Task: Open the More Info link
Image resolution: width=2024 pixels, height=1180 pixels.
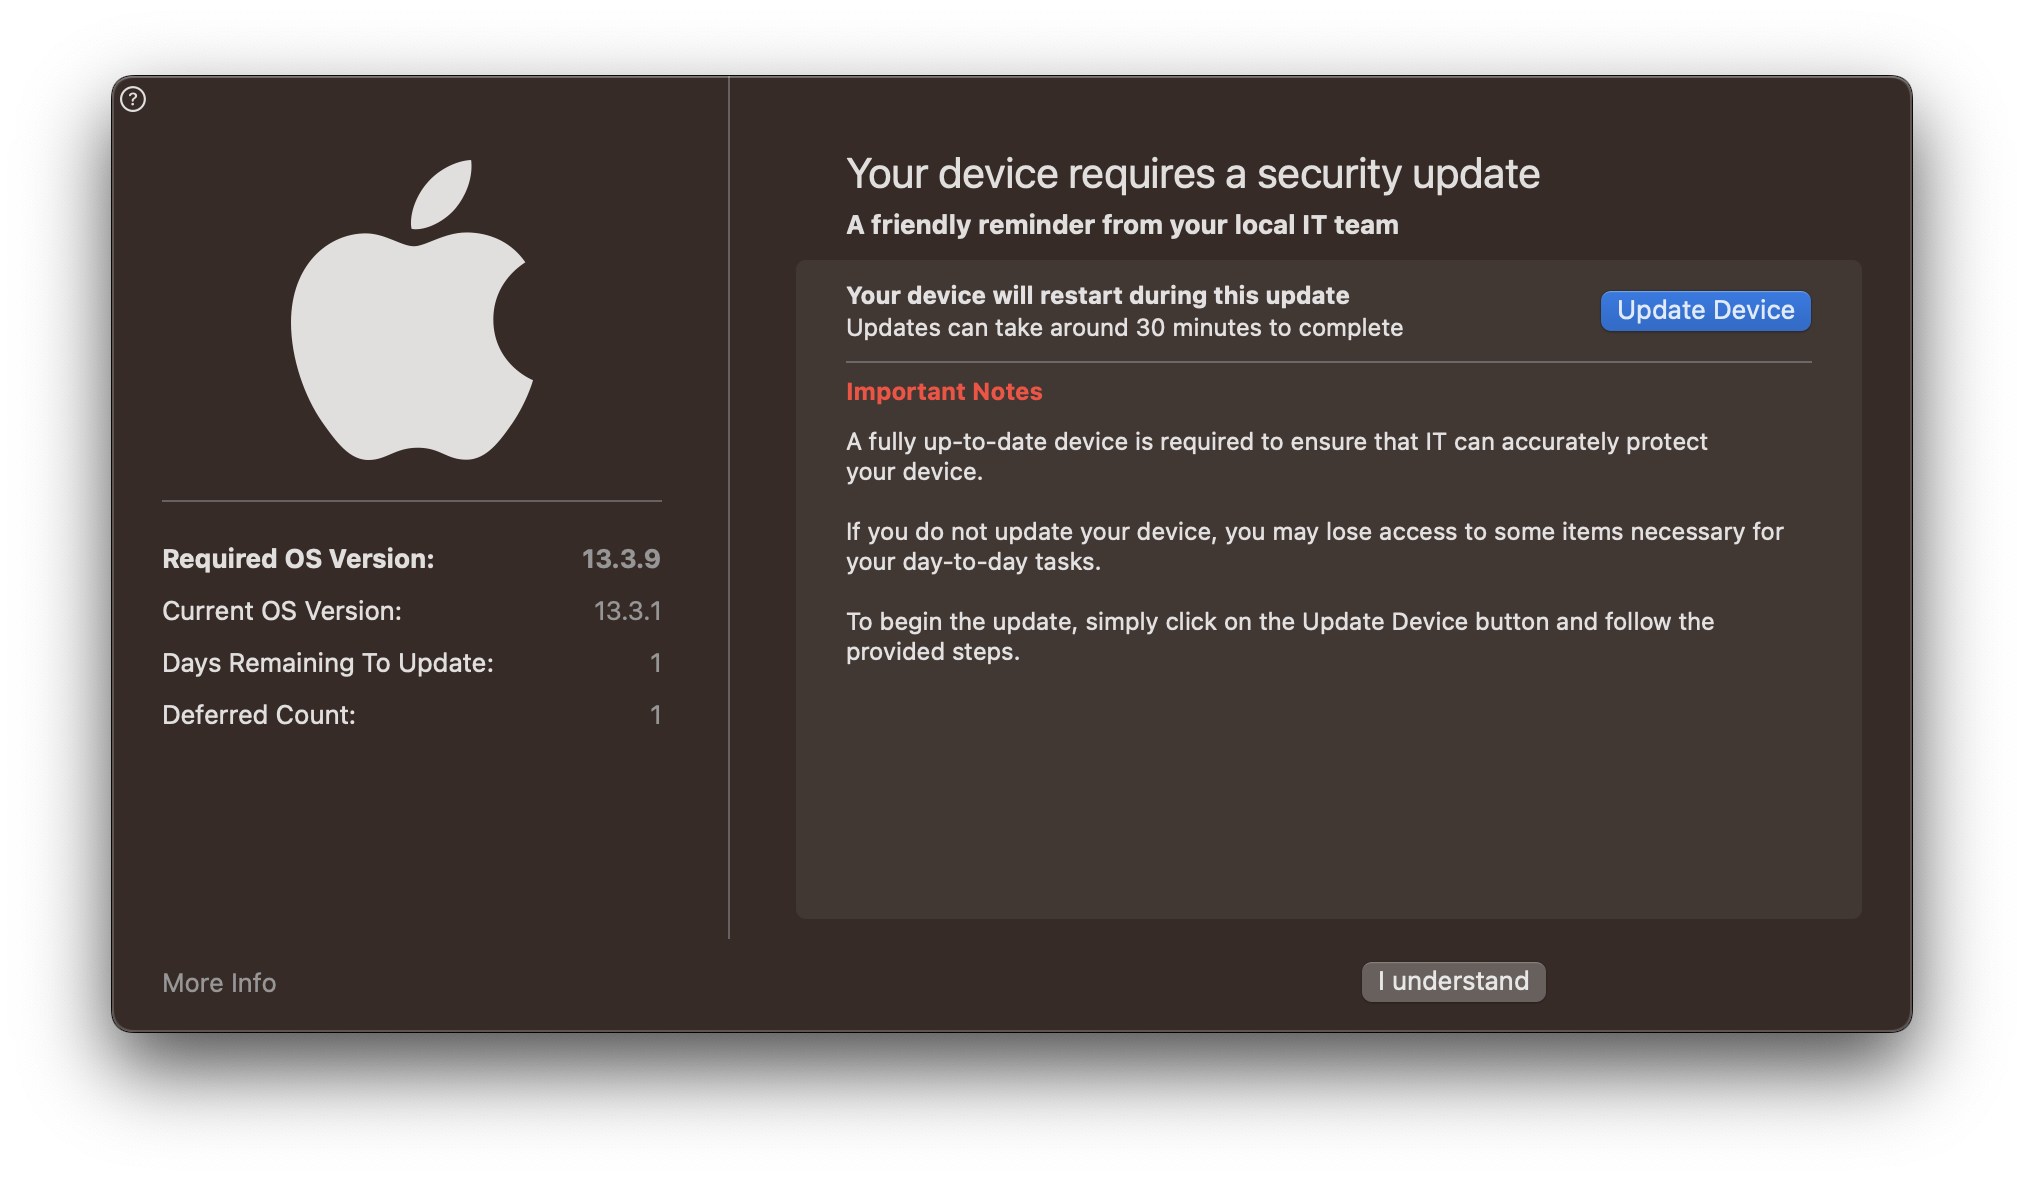Action: click(218, 983)
